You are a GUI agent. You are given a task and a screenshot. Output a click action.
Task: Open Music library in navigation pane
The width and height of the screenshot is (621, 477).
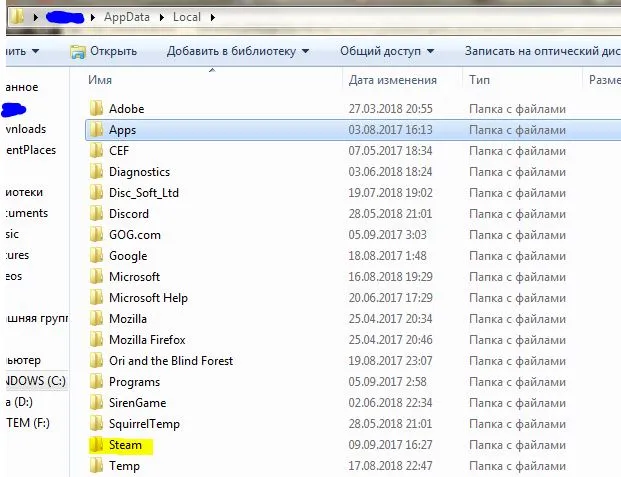tap(12, 234)
